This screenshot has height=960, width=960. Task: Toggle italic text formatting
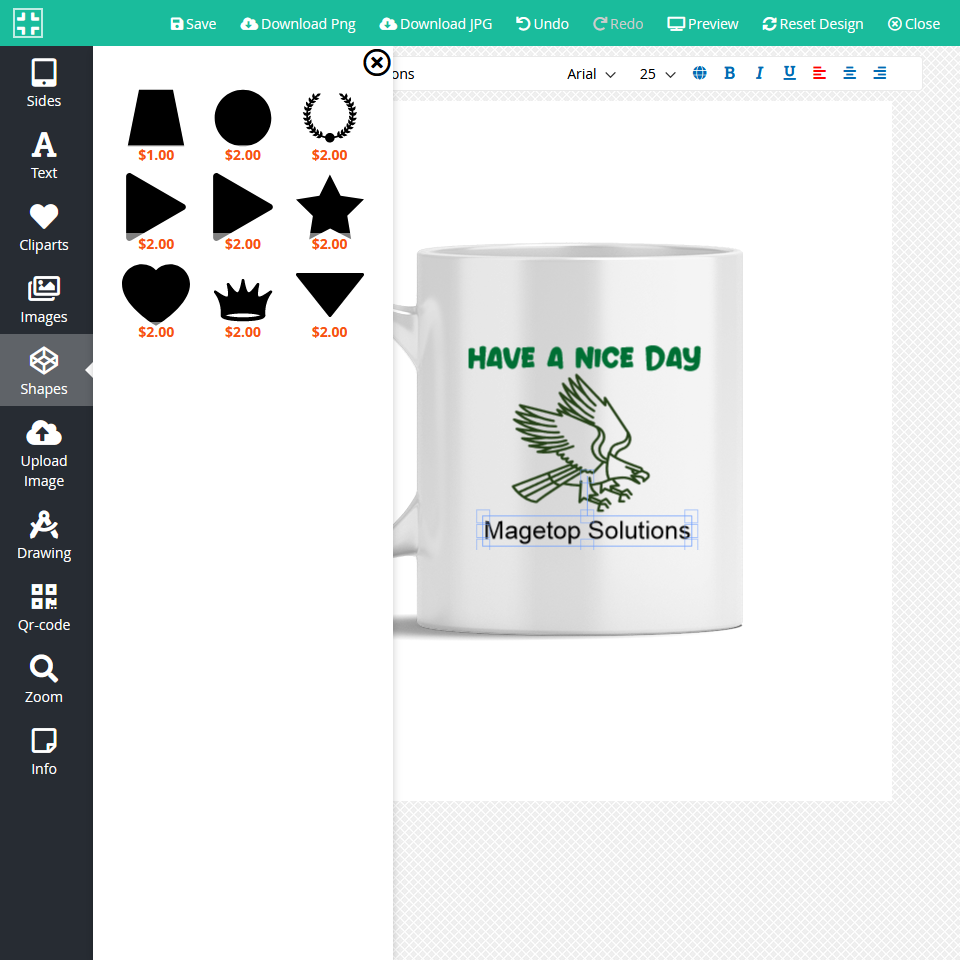click(759, 73)
